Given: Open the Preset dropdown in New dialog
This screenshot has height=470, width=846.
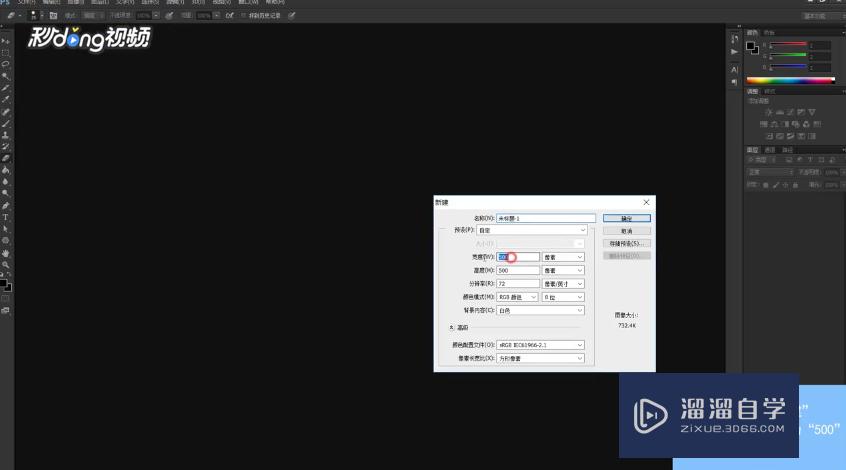Looking at the screenshot, I should (x=531, y=230).
